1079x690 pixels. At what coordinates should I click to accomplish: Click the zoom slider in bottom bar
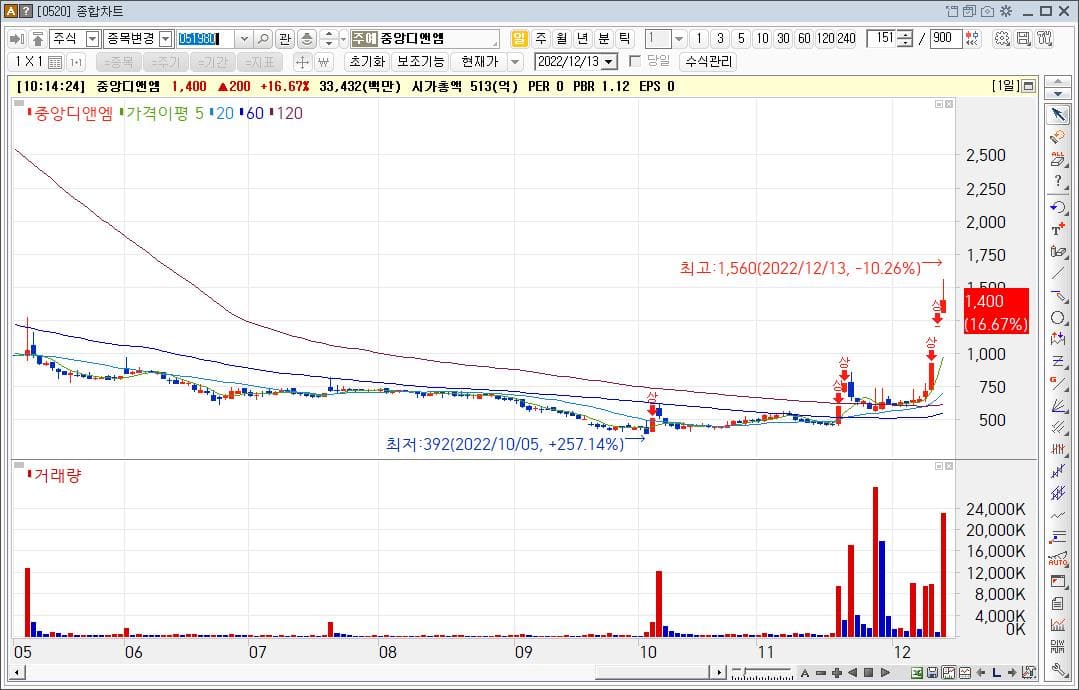pos(762,672)
